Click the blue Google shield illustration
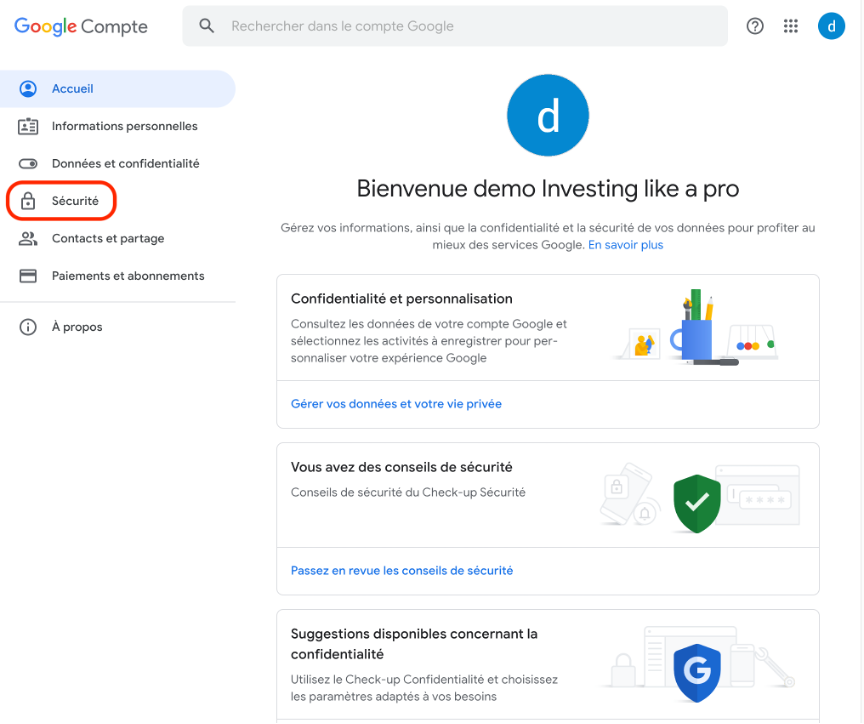 pyautogui.click(x=697, y=672)
